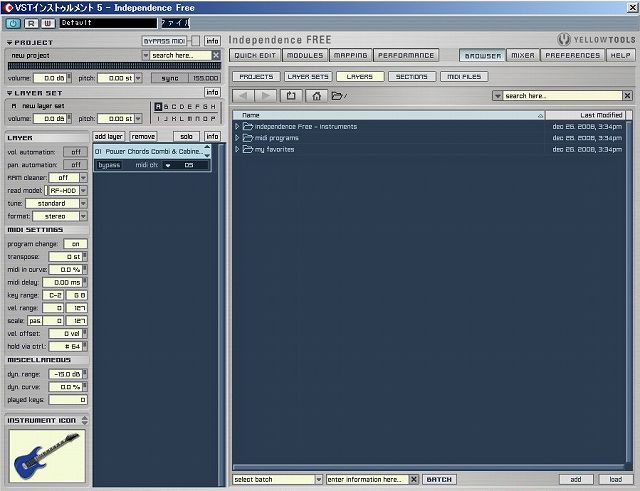Viewport: 640px width, 491px height.
Task: Open the PERFORMANCE tab
Action: click(x=406, y=55)
